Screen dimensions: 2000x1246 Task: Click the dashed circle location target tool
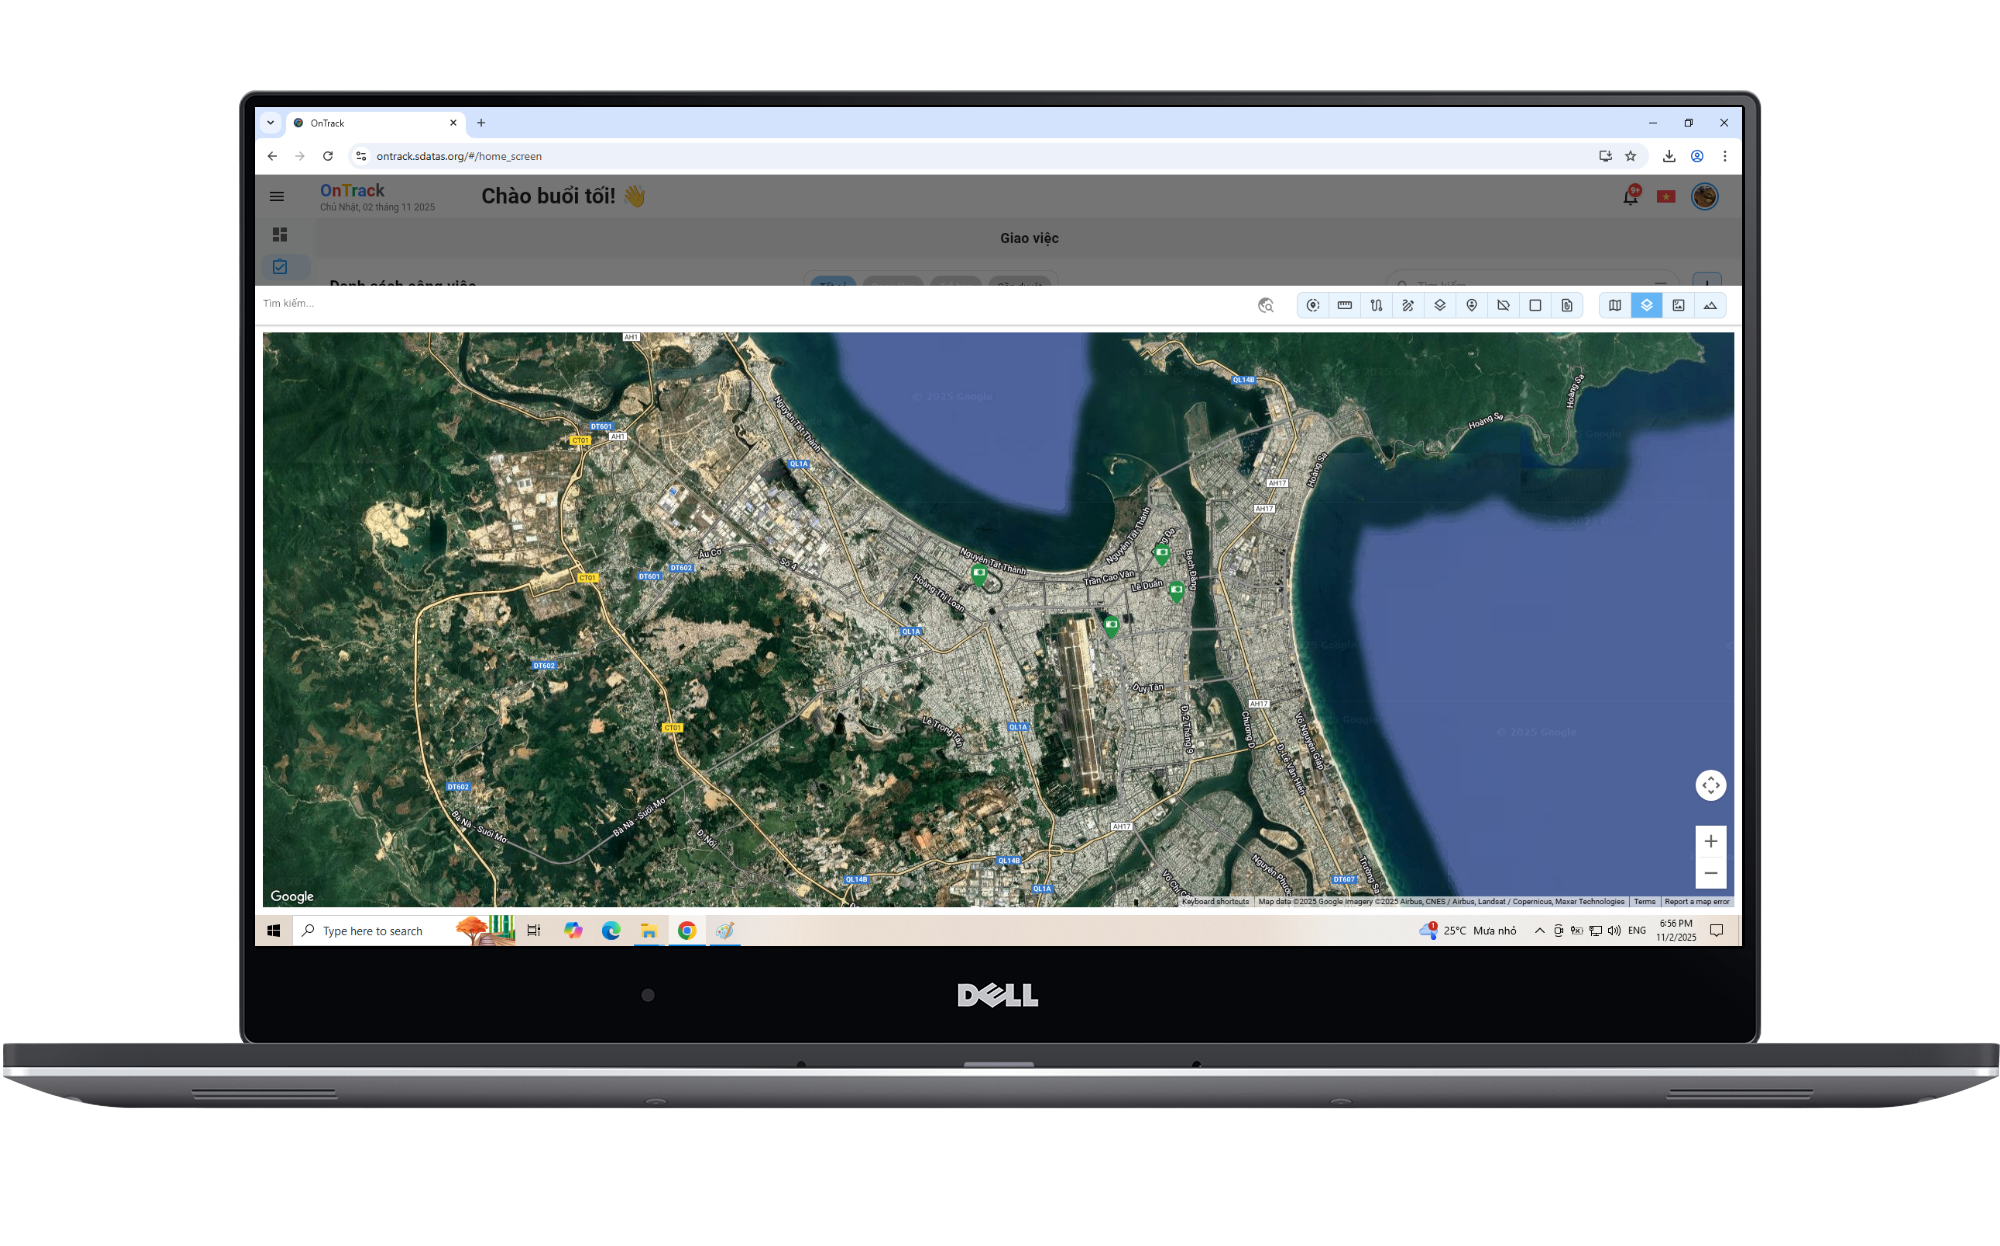pos(1312,305)
